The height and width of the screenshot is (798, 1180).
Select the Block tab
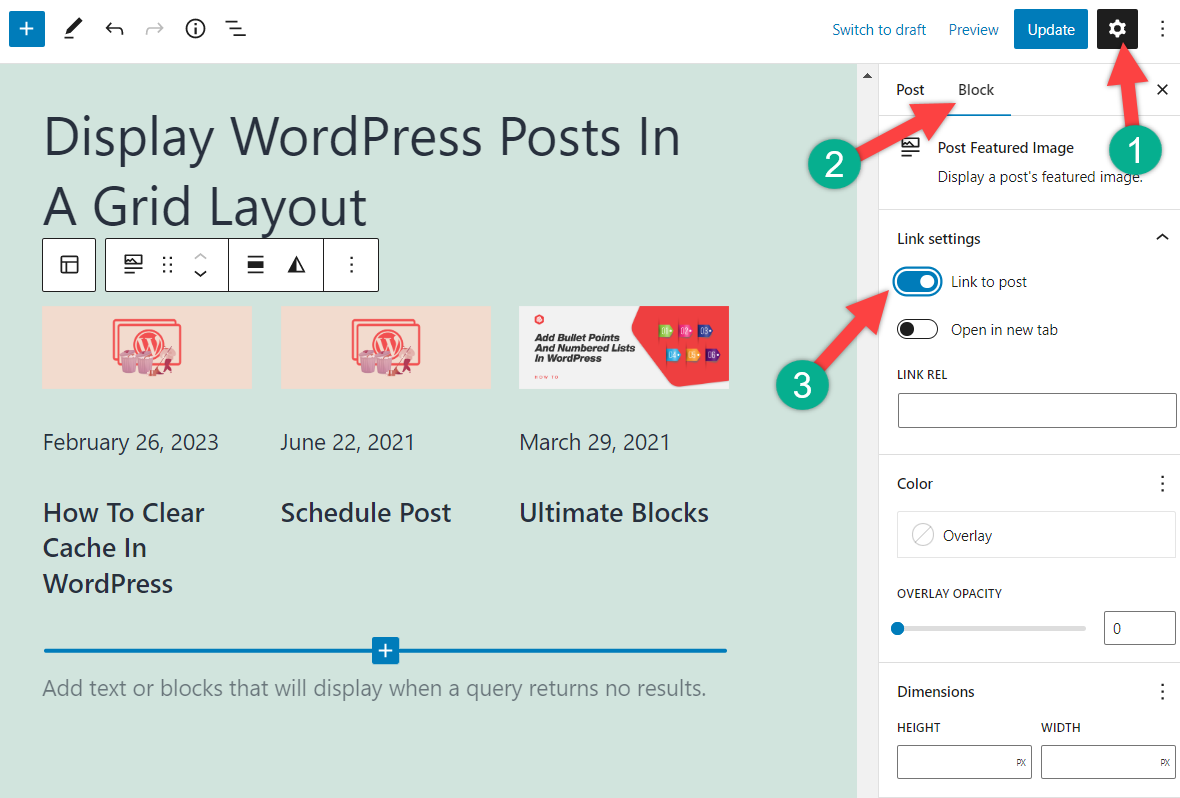click(976, 89)
